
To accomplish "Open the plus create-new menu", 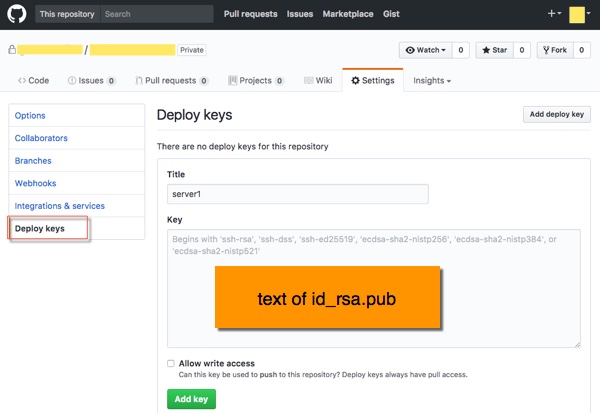I will 554,14.
